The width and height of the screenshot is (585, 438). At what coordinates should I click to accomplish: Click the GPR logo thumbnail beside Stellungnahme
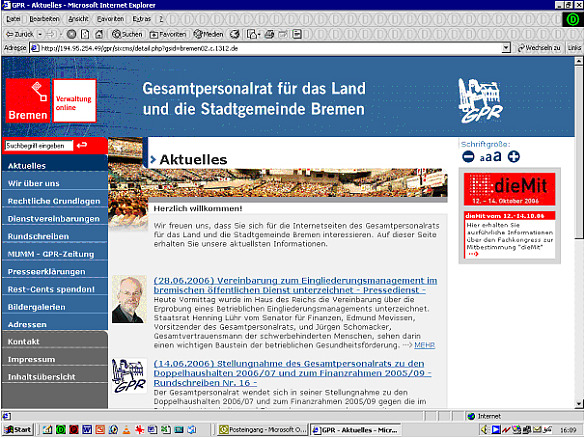pyautogui.click(x=129, y=376)
